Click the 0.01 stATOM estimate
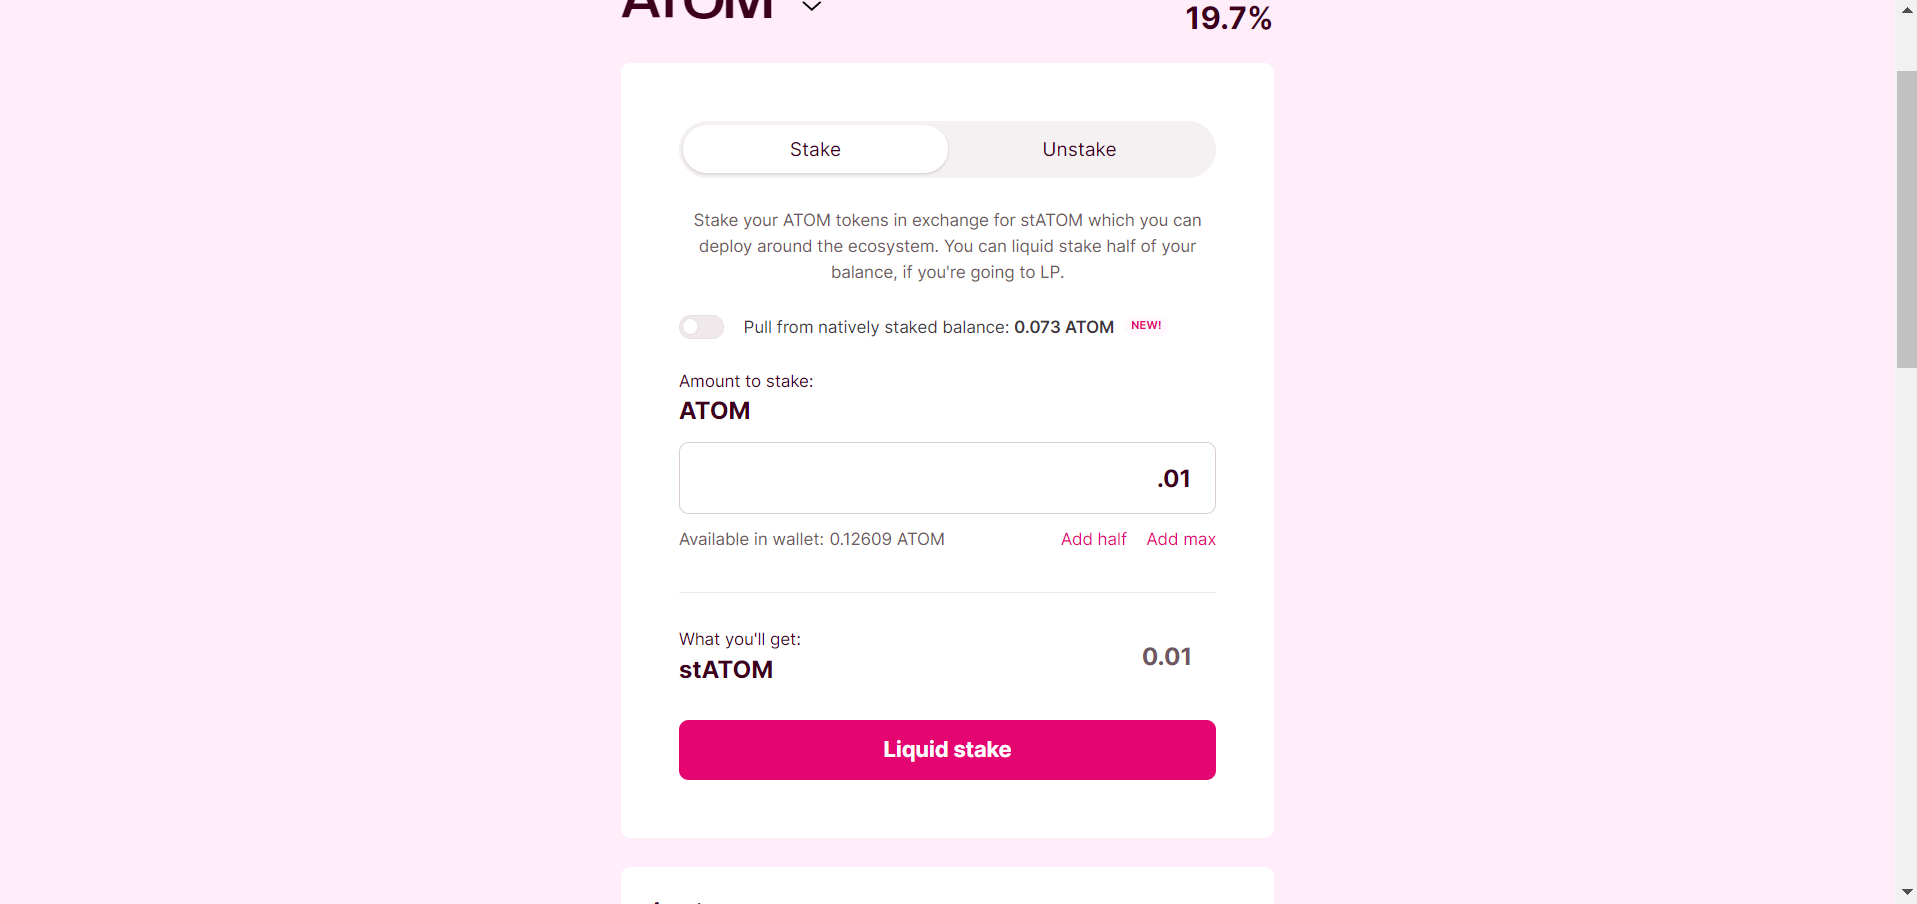1917x904 pixels. [x=1166, y=657]
